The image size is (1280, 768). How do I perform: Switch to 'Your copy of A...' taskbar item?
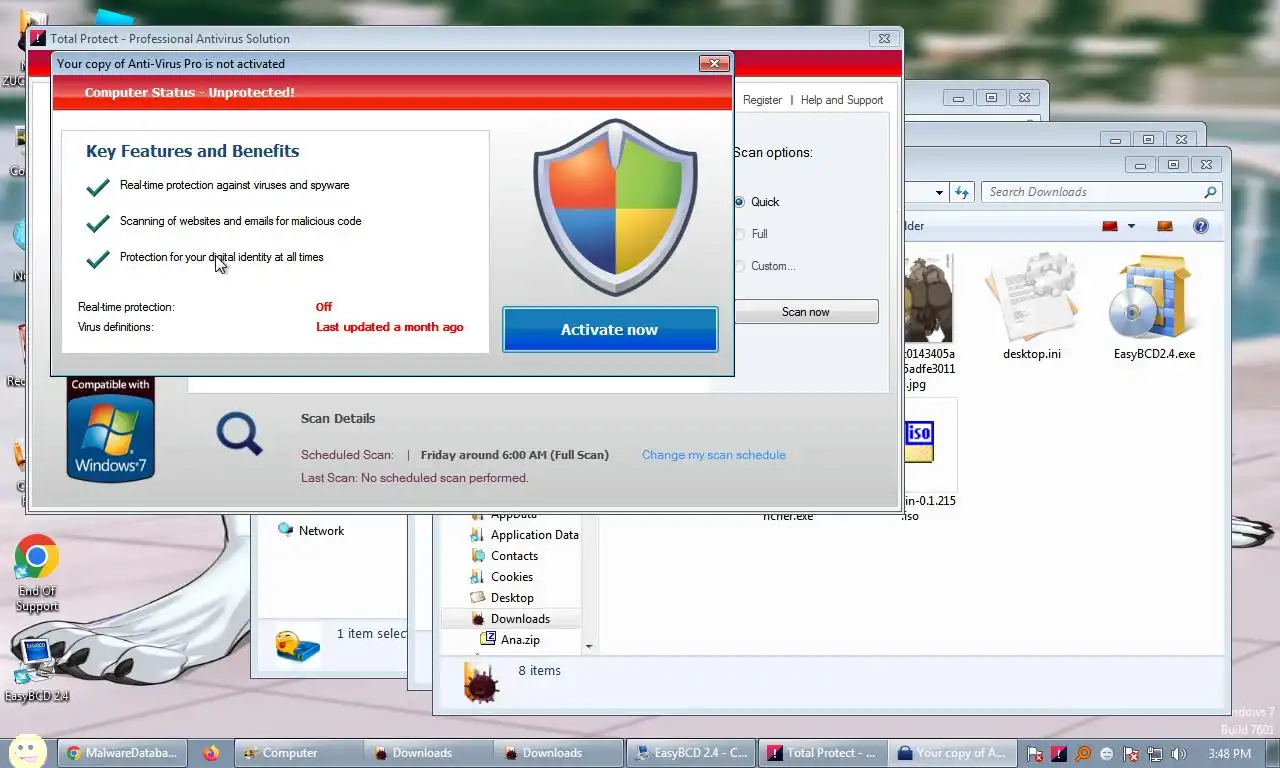pos(953,753)
